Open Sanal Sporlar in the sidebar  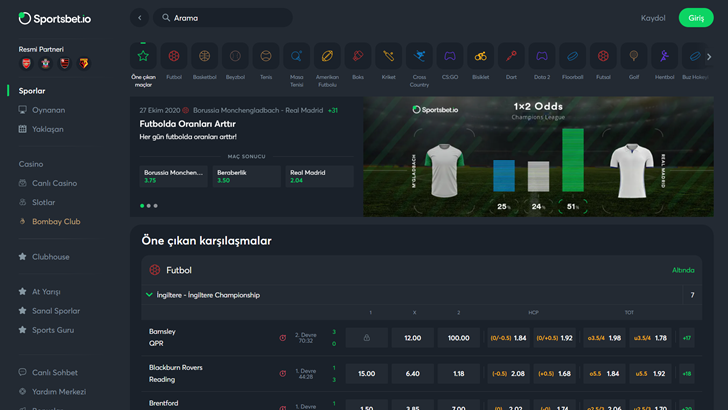49,311
